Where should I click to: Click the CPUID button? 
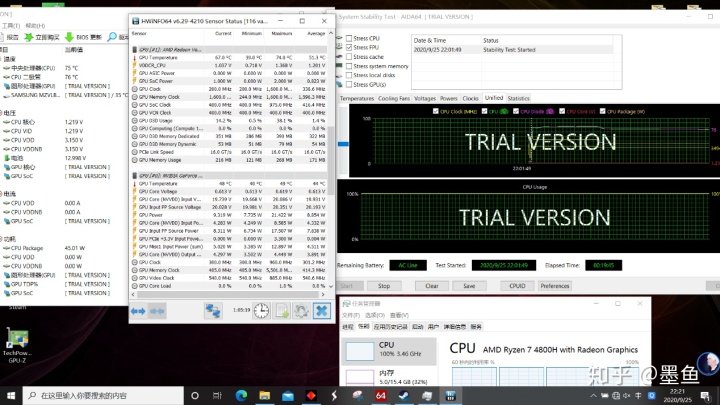(x=517, y=286)
